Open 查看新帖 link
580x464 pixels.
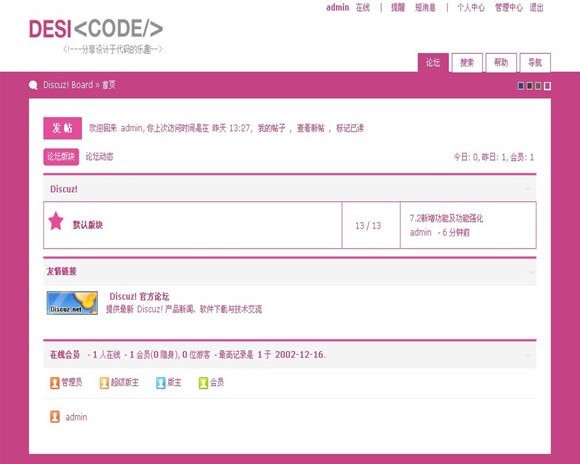click(x=311, y=128)
